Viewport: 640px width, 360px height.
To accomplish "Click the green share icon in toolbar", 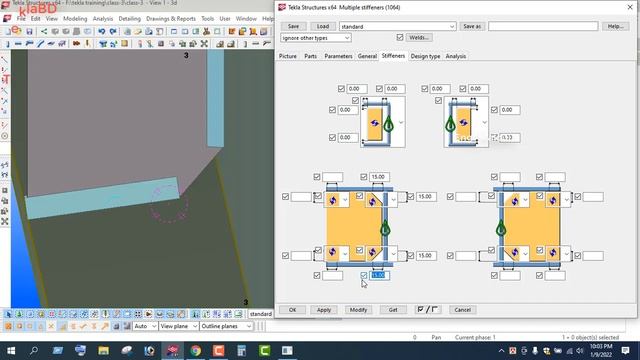I will [x=44, y=31].
